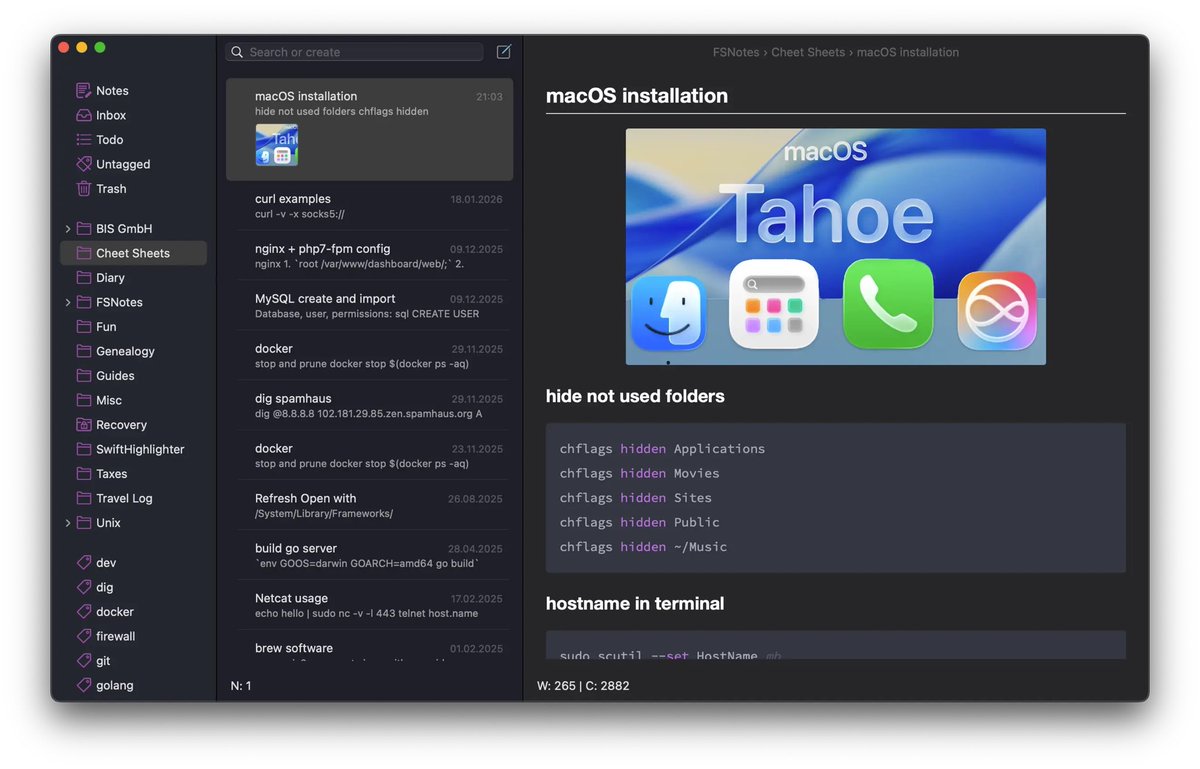
Task: Click the breadcrumb title at top of editor
Action: pyautogui.click(x=835, y=52)
